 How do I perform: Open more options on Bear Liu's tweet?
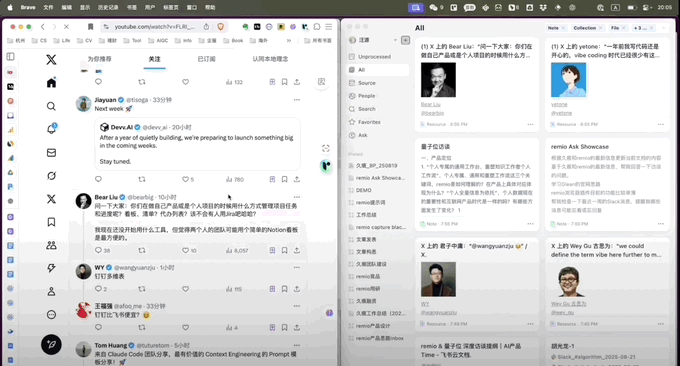point(297,197)
